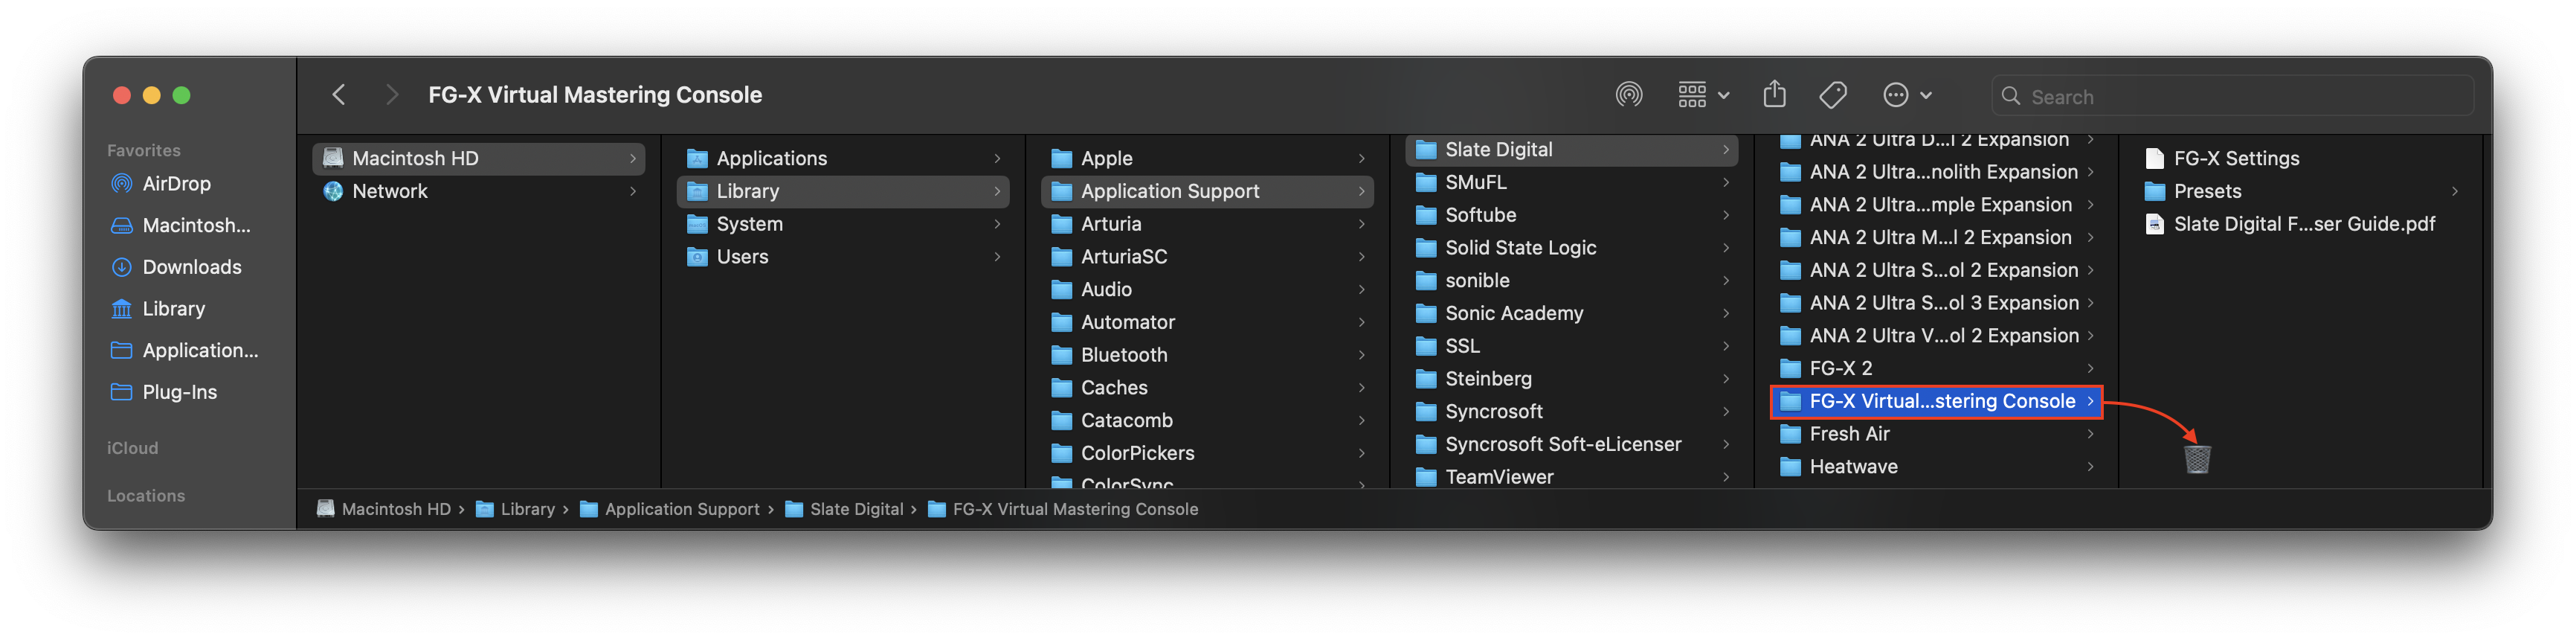The height and width of the screenshot is (640, 2576).
Task: Select the Fresh Air folder
Action: (1936, 435)
